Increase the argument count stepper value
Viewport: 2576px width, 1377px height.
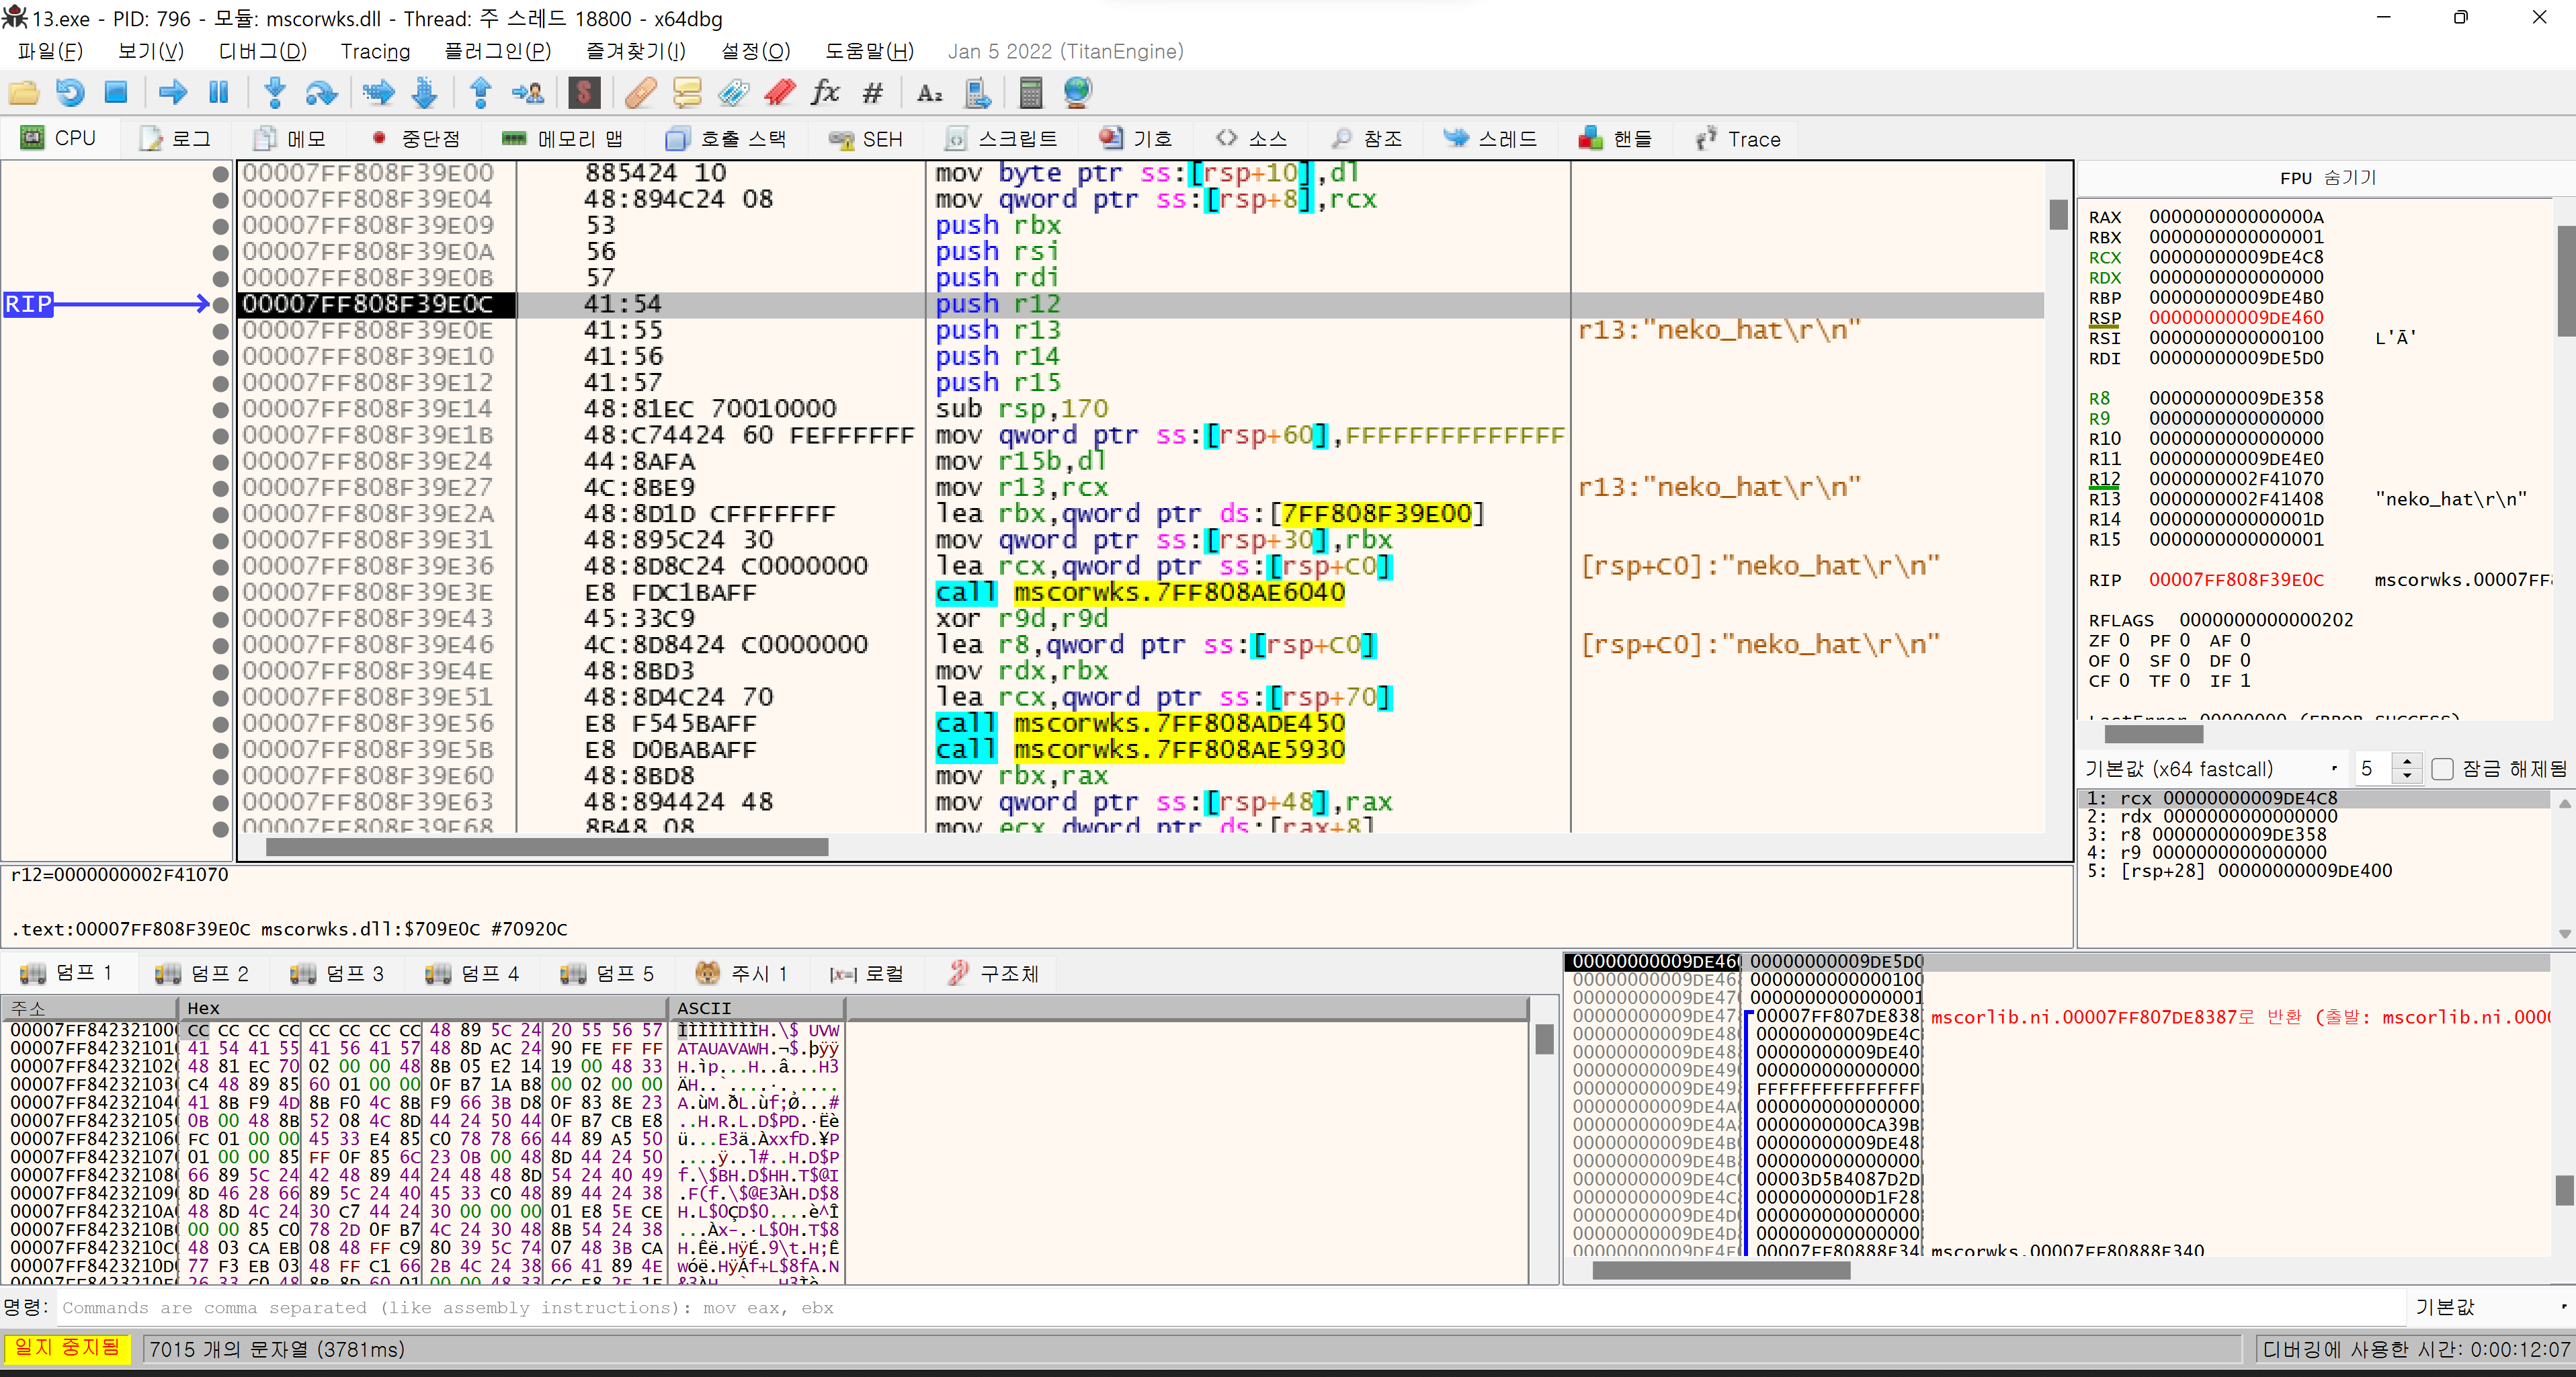pyautogui.click(x=2407, y=762)
